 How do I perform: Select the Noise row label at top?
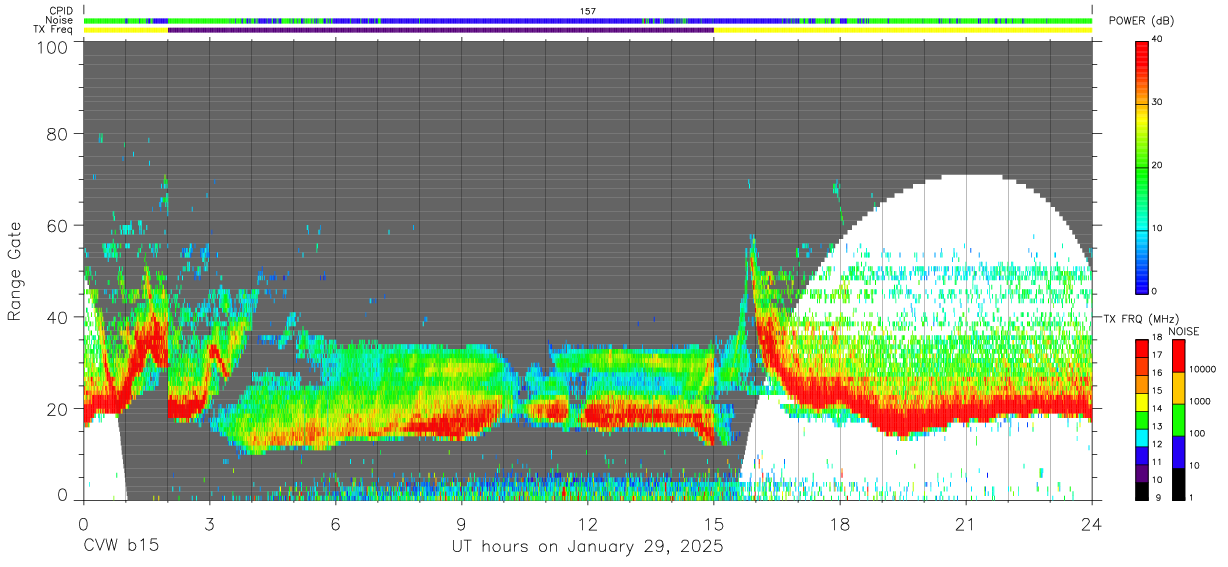click(x=59, y=20)
